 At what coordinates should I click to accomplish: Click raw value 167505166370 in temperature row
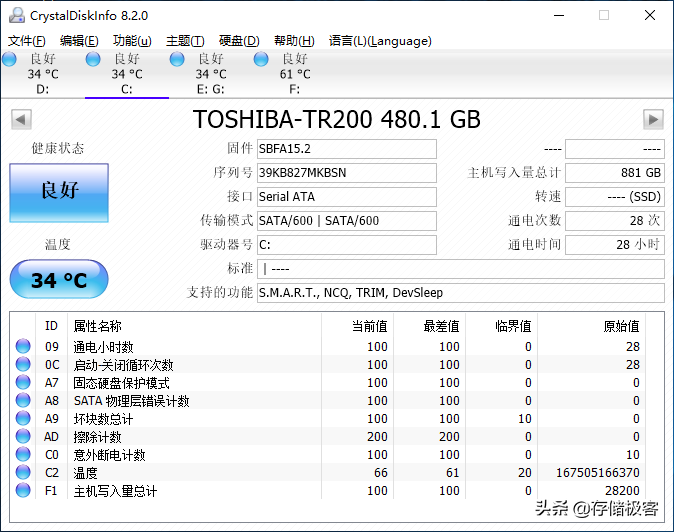click(597, 473)
